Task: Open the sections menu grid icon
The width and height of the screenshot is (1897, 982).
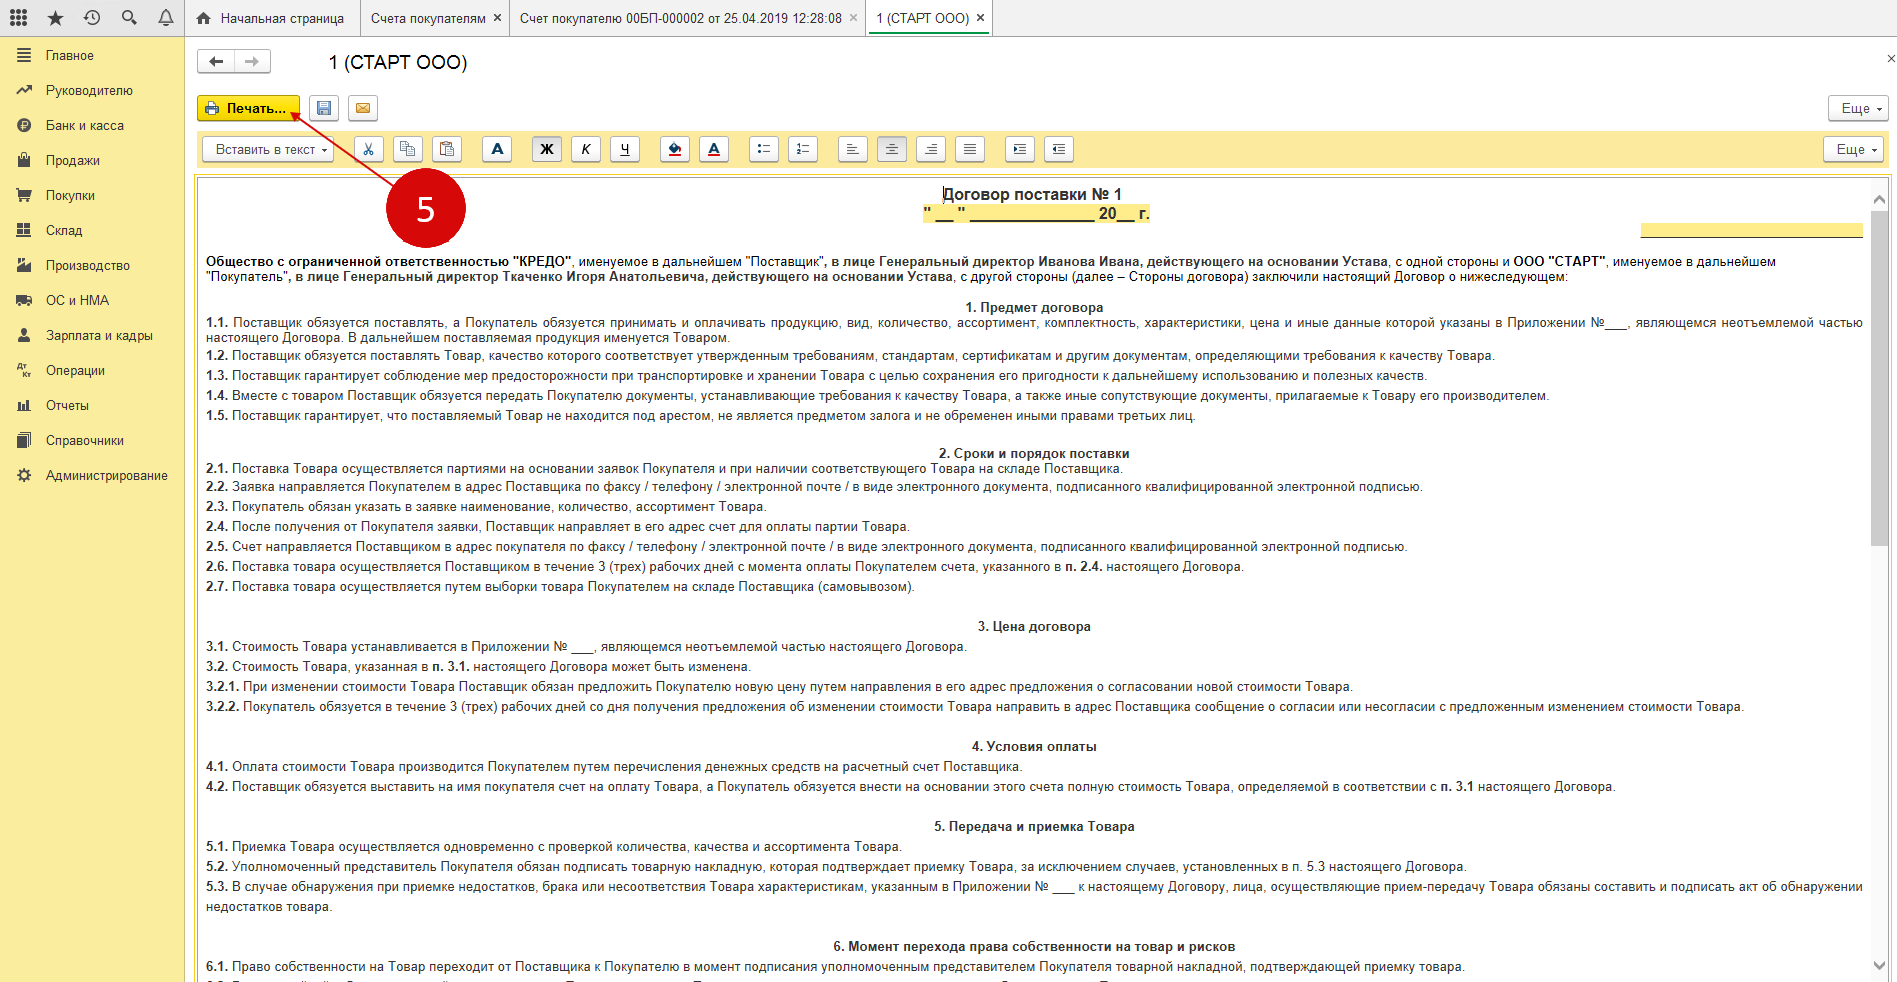Action: coord(18,18)
